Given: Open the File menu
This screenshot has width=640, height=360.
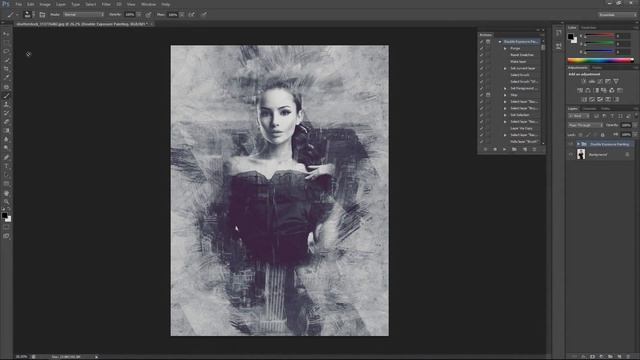Looking at the screenshot, I should click(19, 4).
